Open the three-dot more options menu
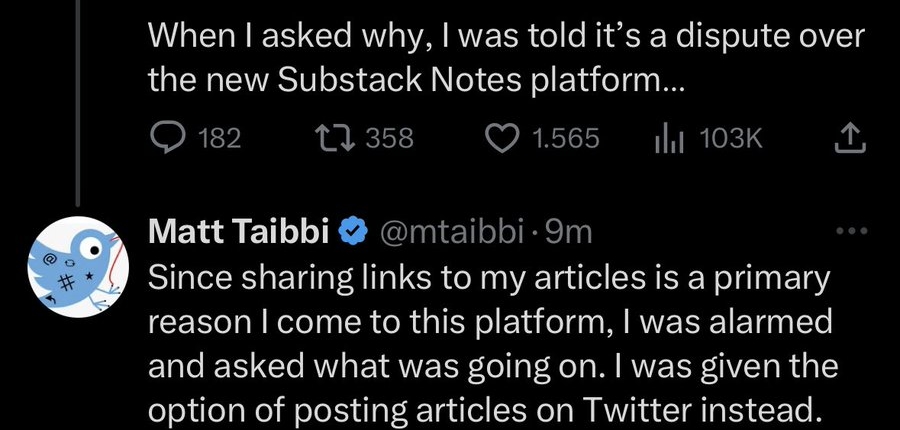This screenshot has height=430, width=900. tap(852, 231)
